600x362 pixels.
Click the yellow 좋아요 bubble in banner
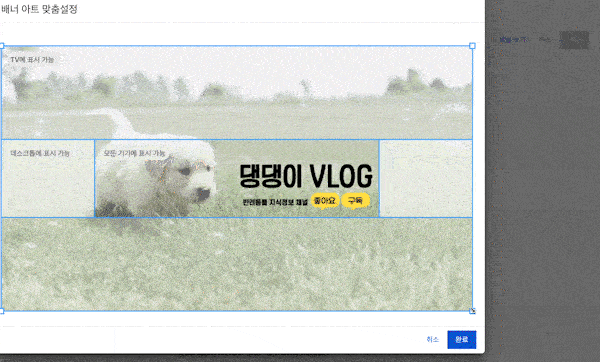pos(325,201)
